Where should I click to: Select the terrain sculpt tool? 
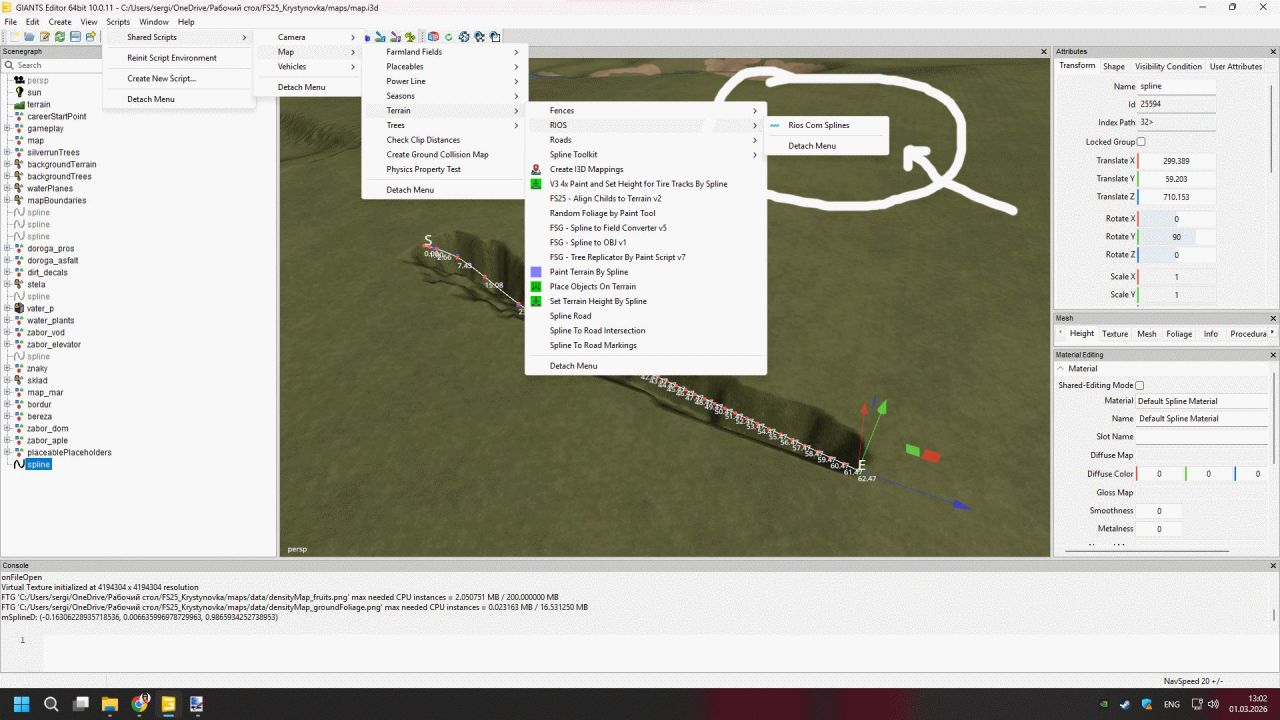point(379,36)
